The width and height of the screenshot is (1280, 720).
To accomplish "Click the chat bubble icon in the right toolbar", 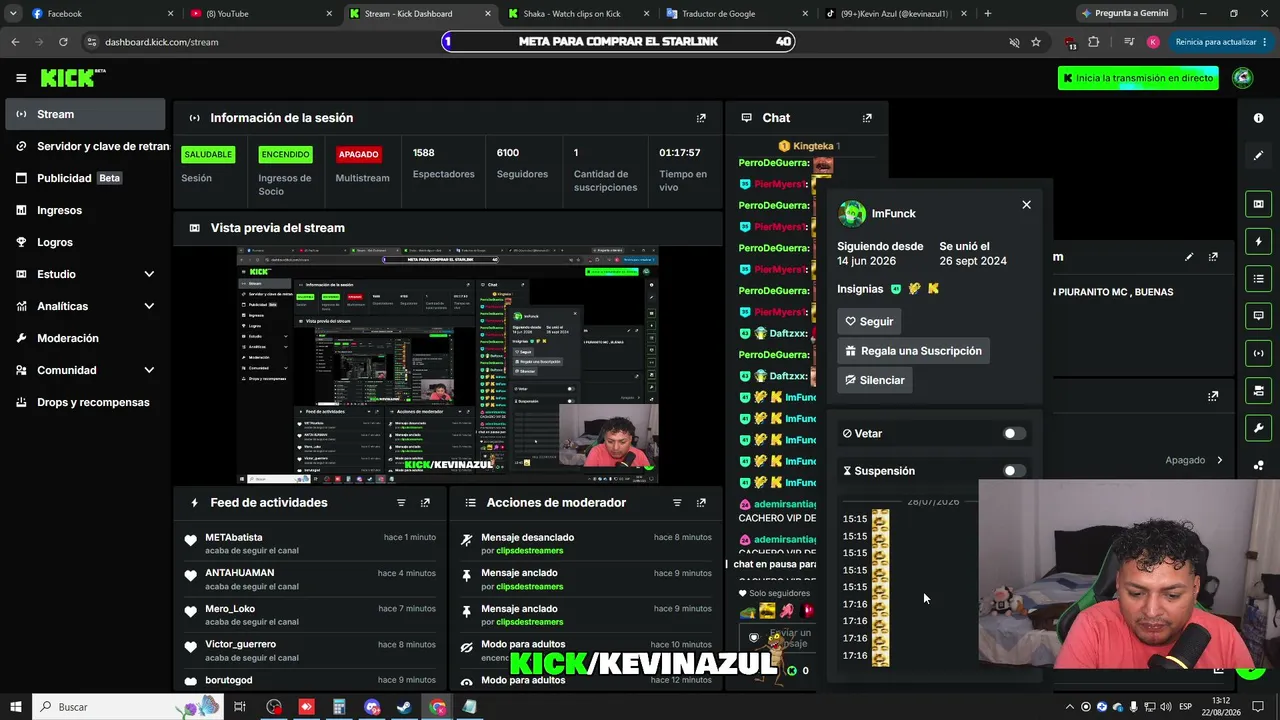I will (1258, 316).
